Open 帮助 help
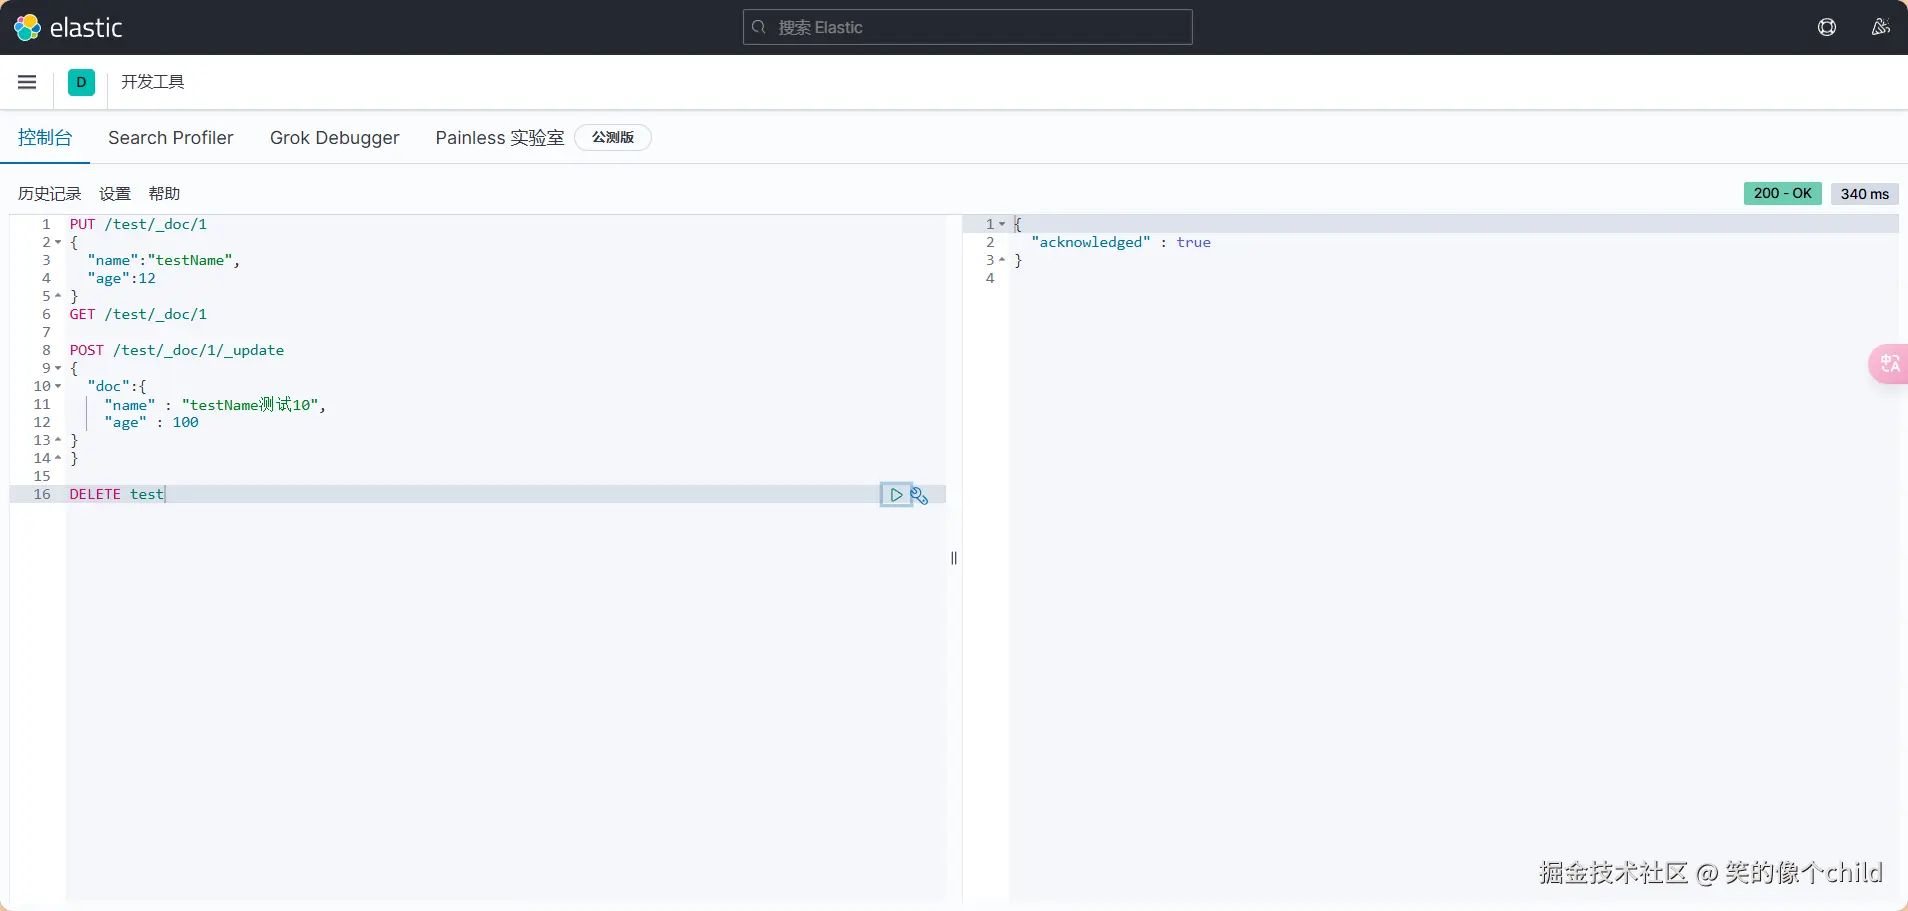 164,193
